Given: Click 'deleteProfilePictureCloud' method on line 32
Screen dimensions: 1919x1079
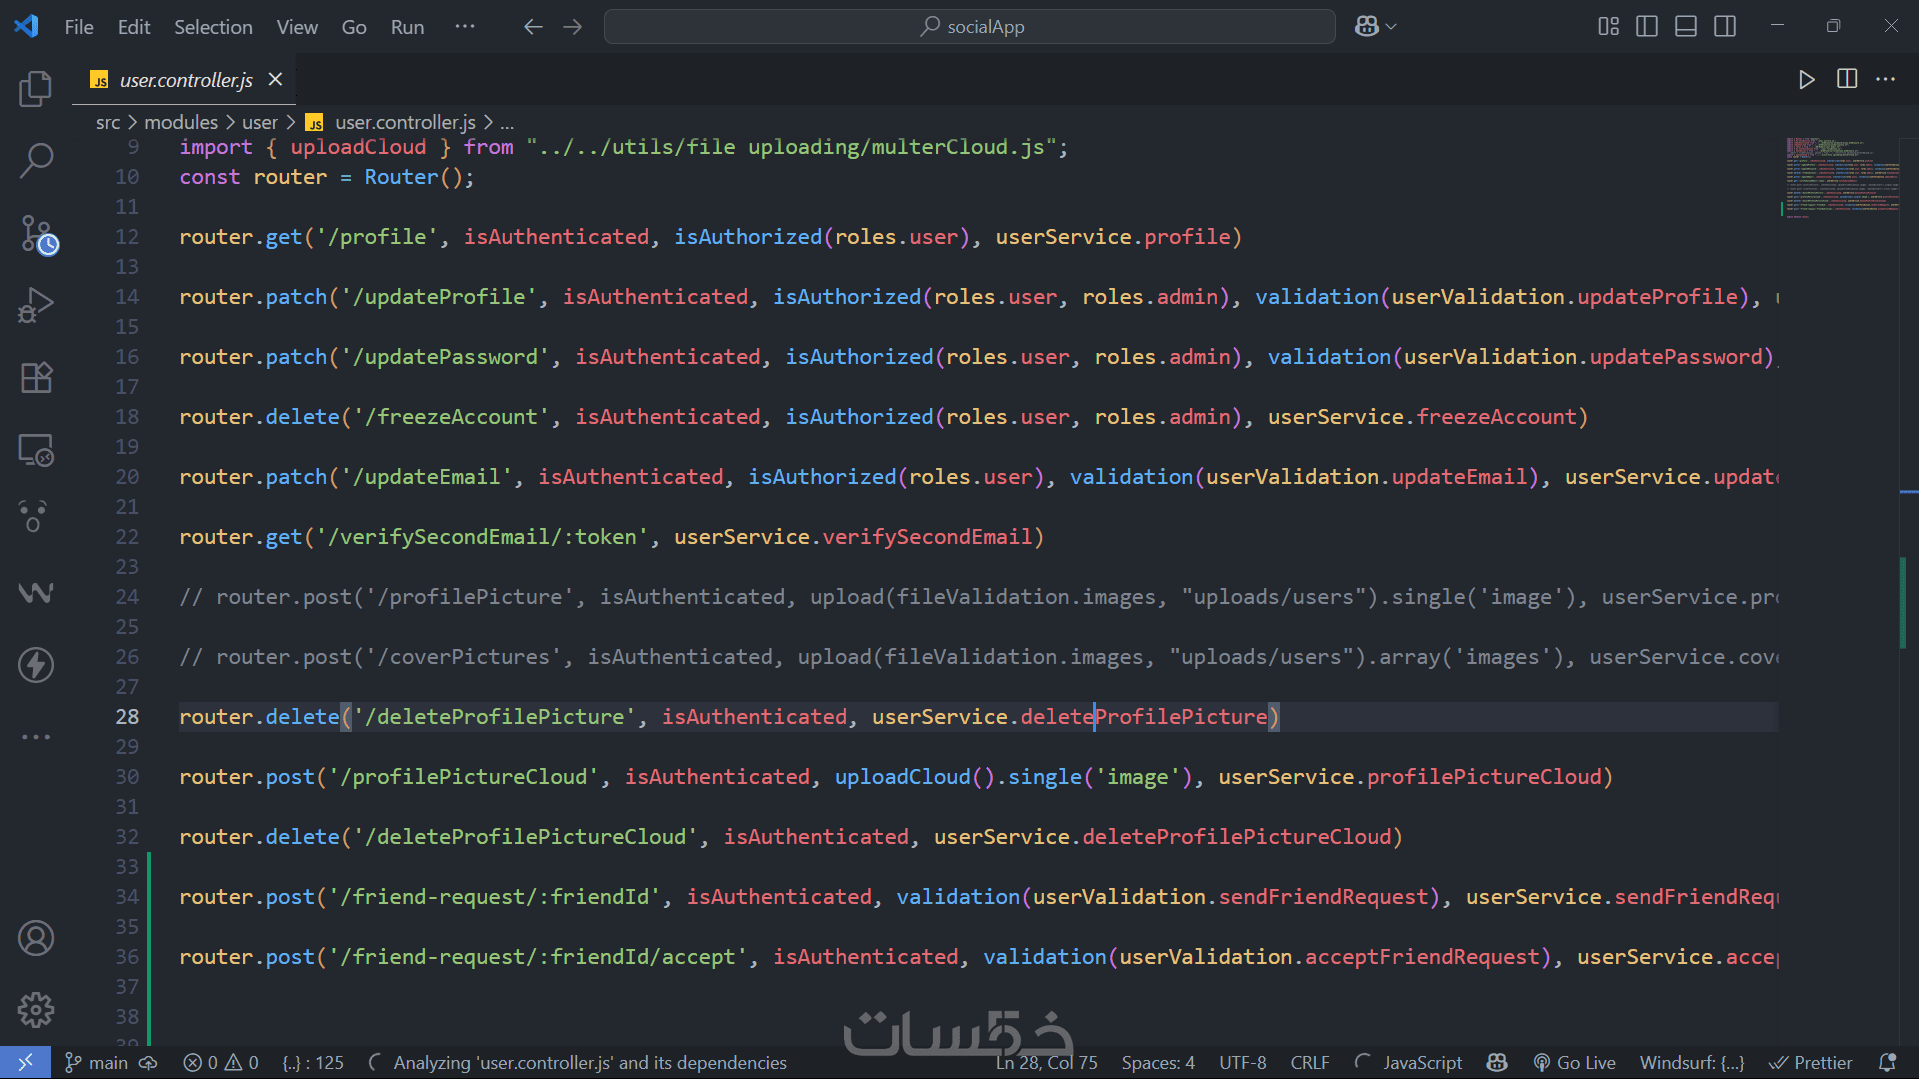Looking at the screenshot, I should click(1236, 837).
